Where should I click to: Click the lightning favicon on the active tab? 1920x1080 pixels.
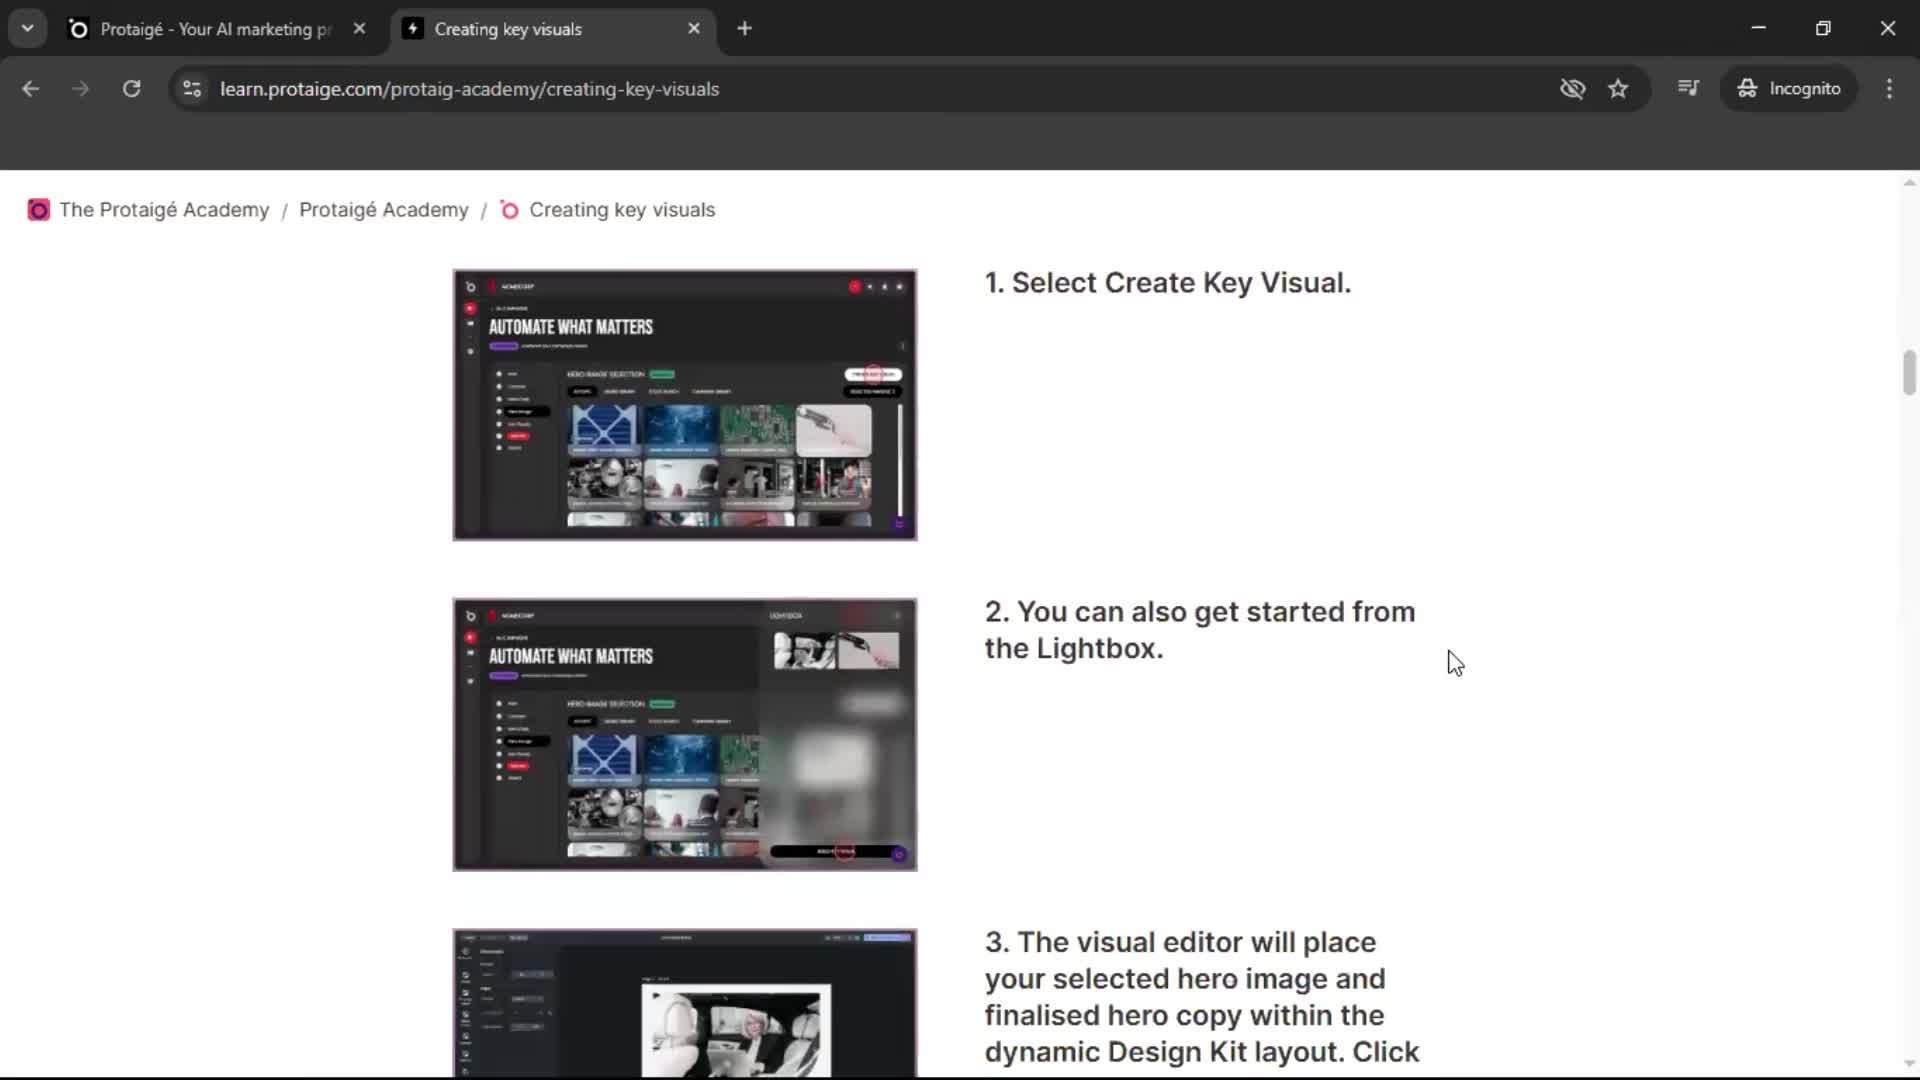tap(413, 29)
